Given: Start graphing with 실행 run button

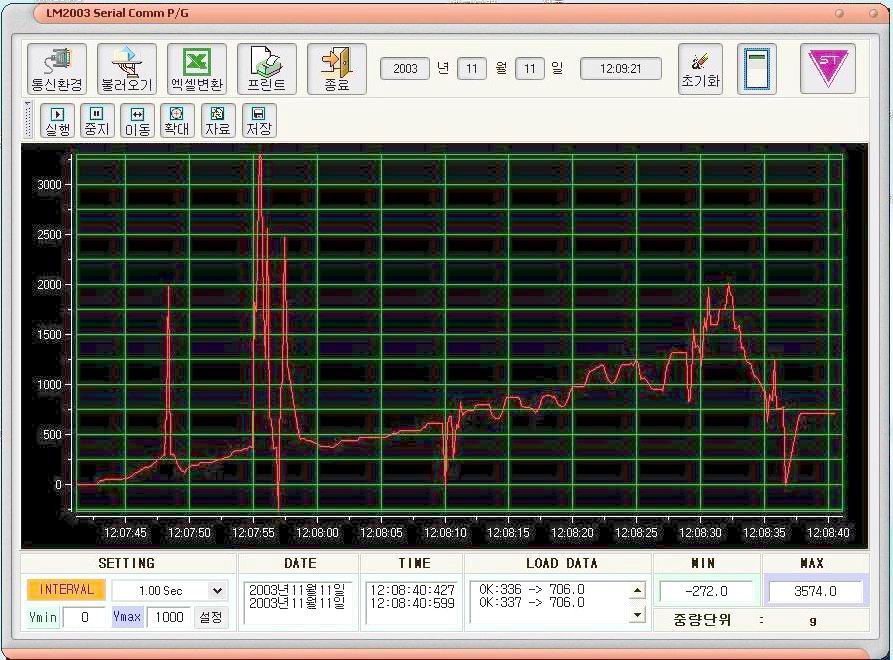Looking at the screenshot, I should click(x=58, y=121).
